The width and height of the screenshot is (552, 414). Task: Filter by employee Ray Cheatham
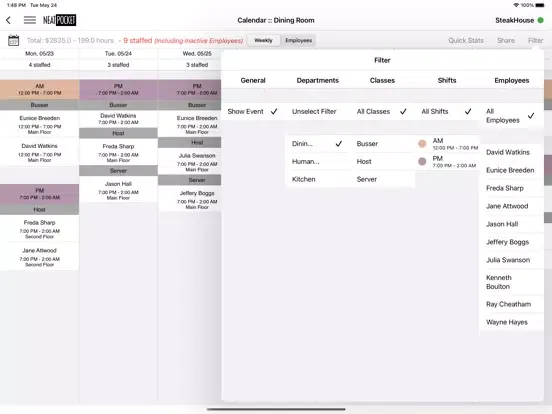[512, 304]
